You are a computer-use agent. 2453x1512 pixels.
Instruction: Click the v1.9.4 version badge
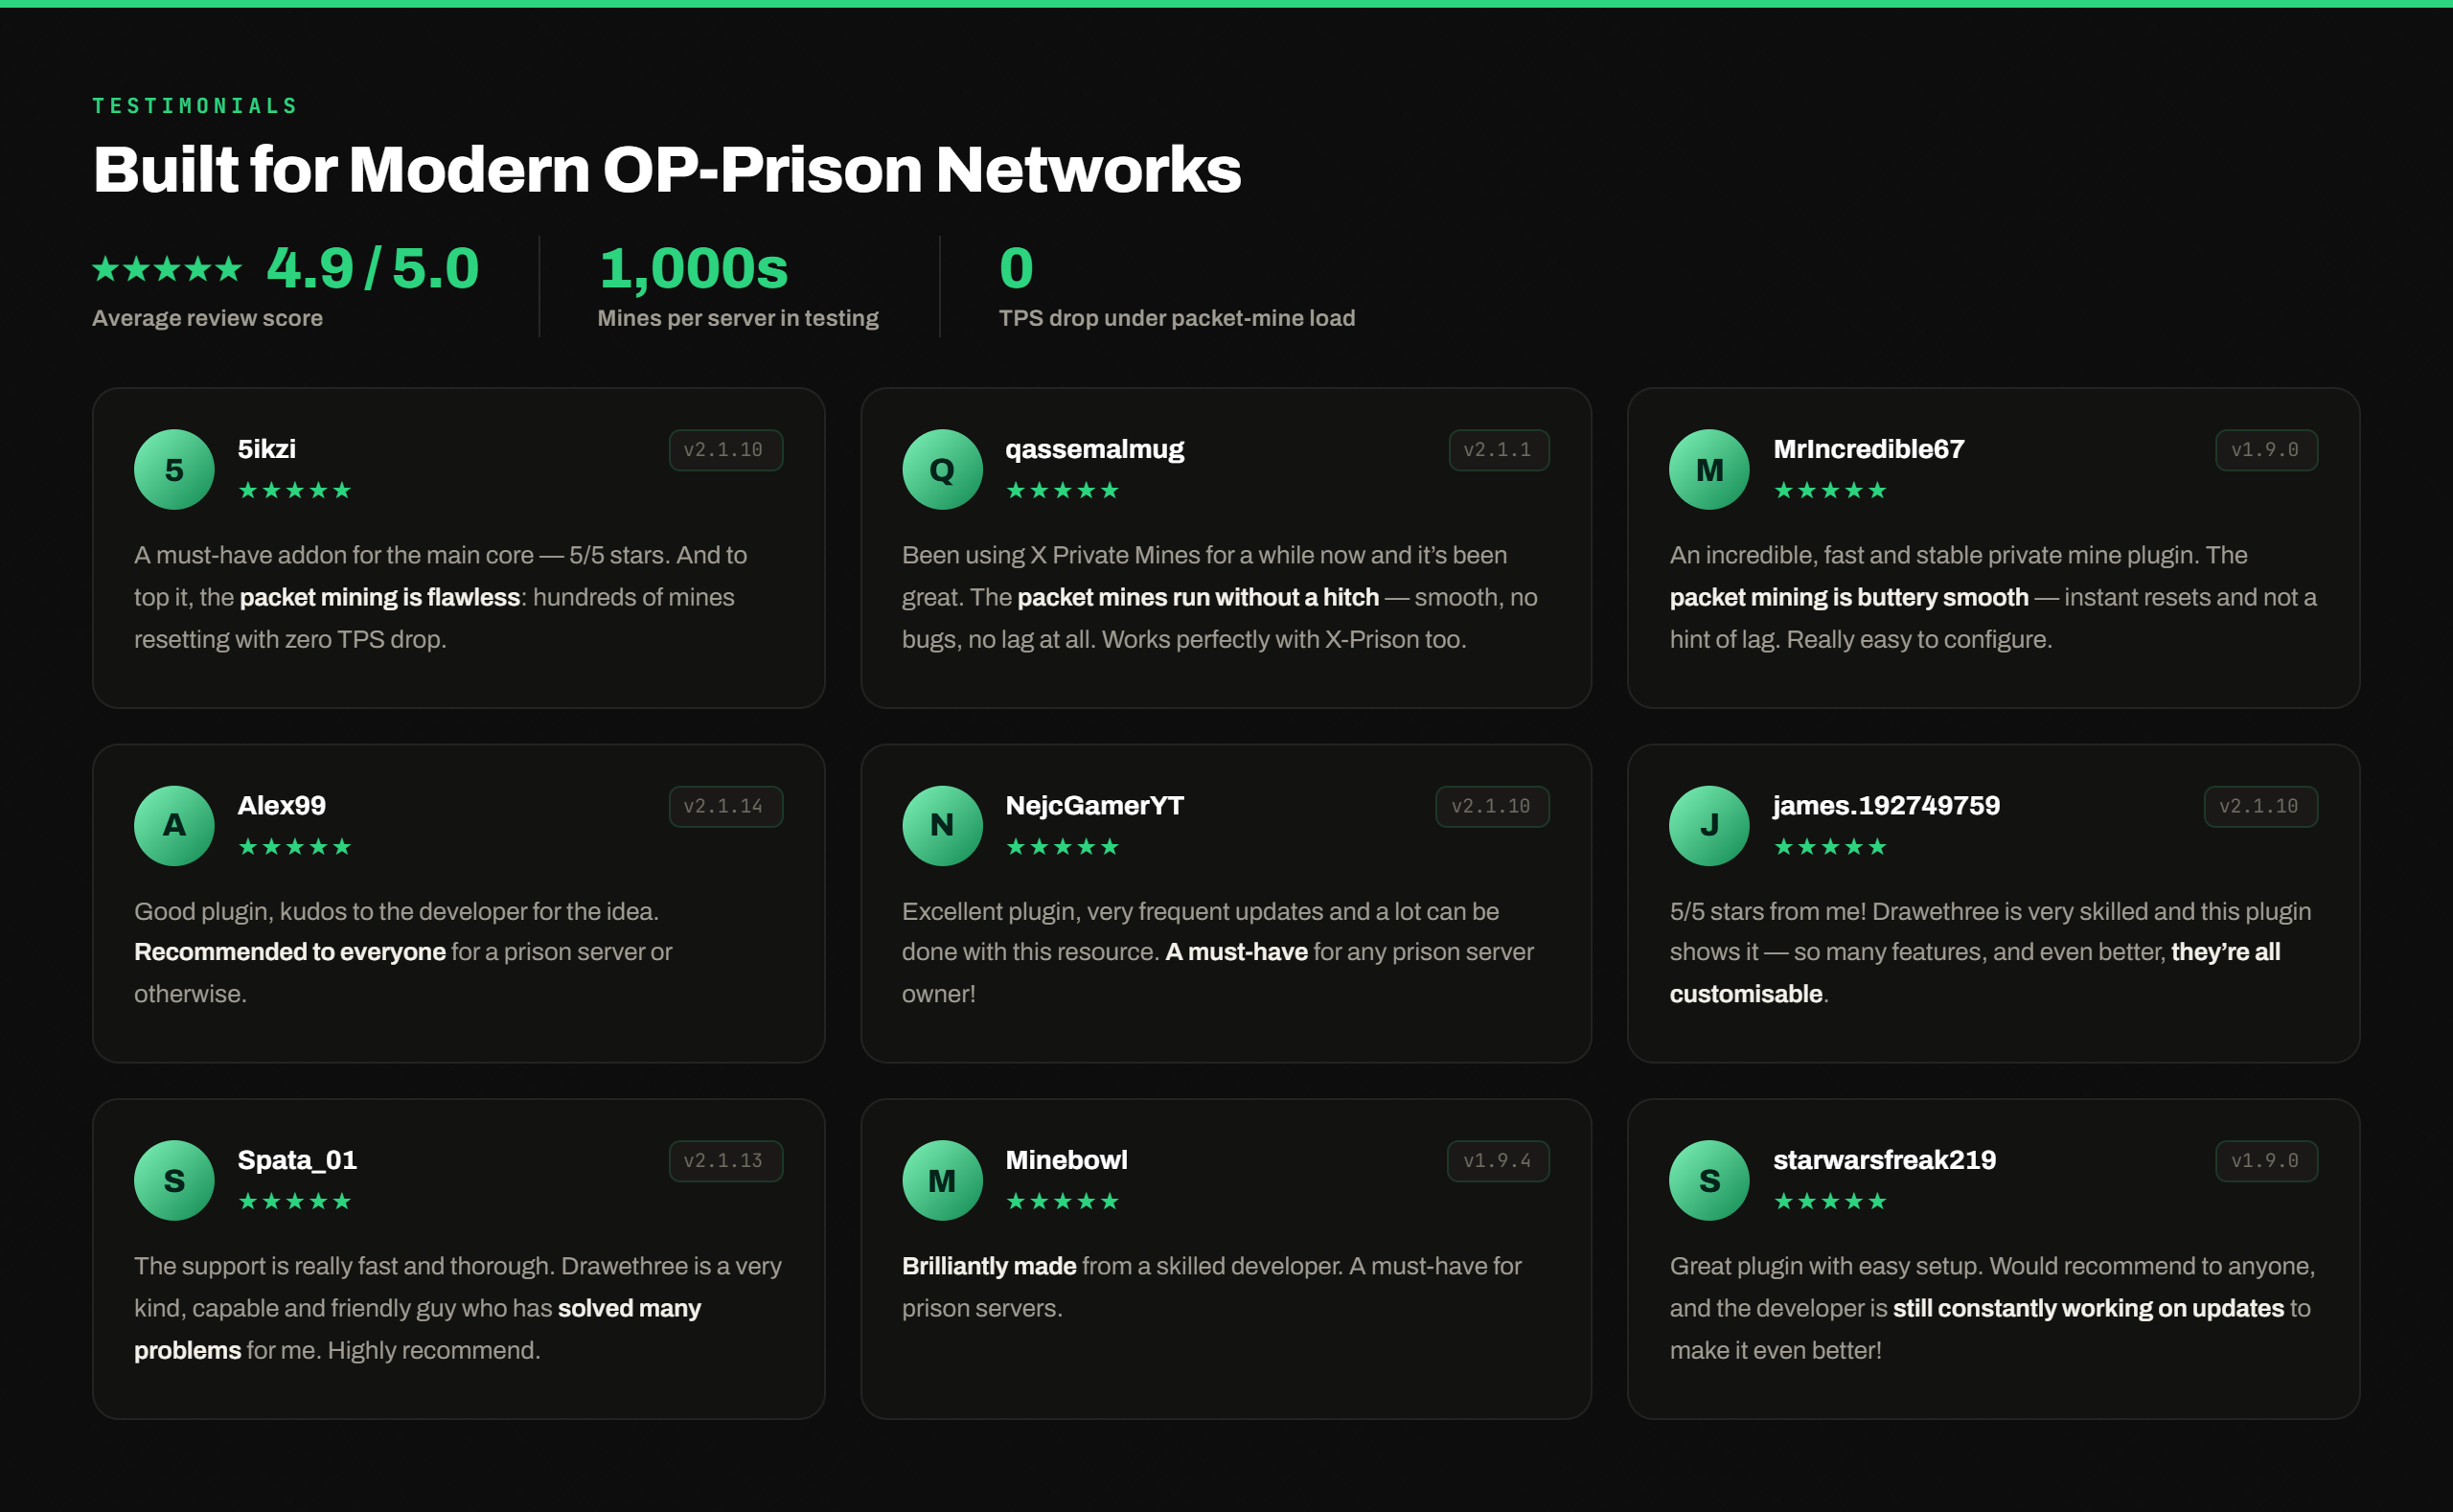click(x=1498, y=1161)
